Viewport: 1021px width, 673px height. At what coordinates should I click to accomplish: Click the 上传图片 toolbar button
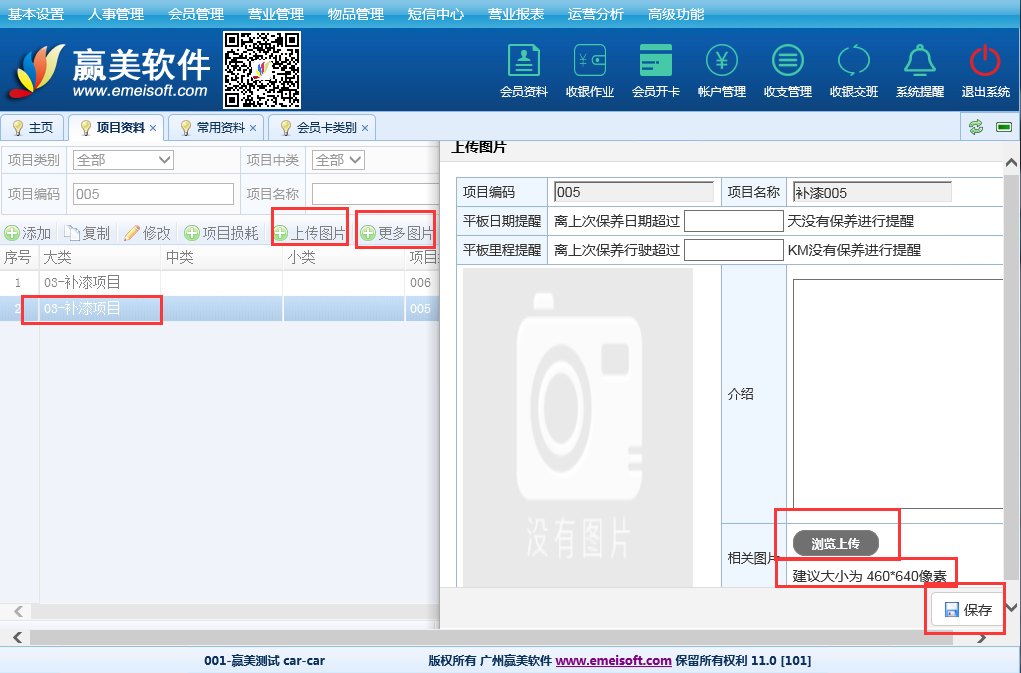tap(310, 233)
